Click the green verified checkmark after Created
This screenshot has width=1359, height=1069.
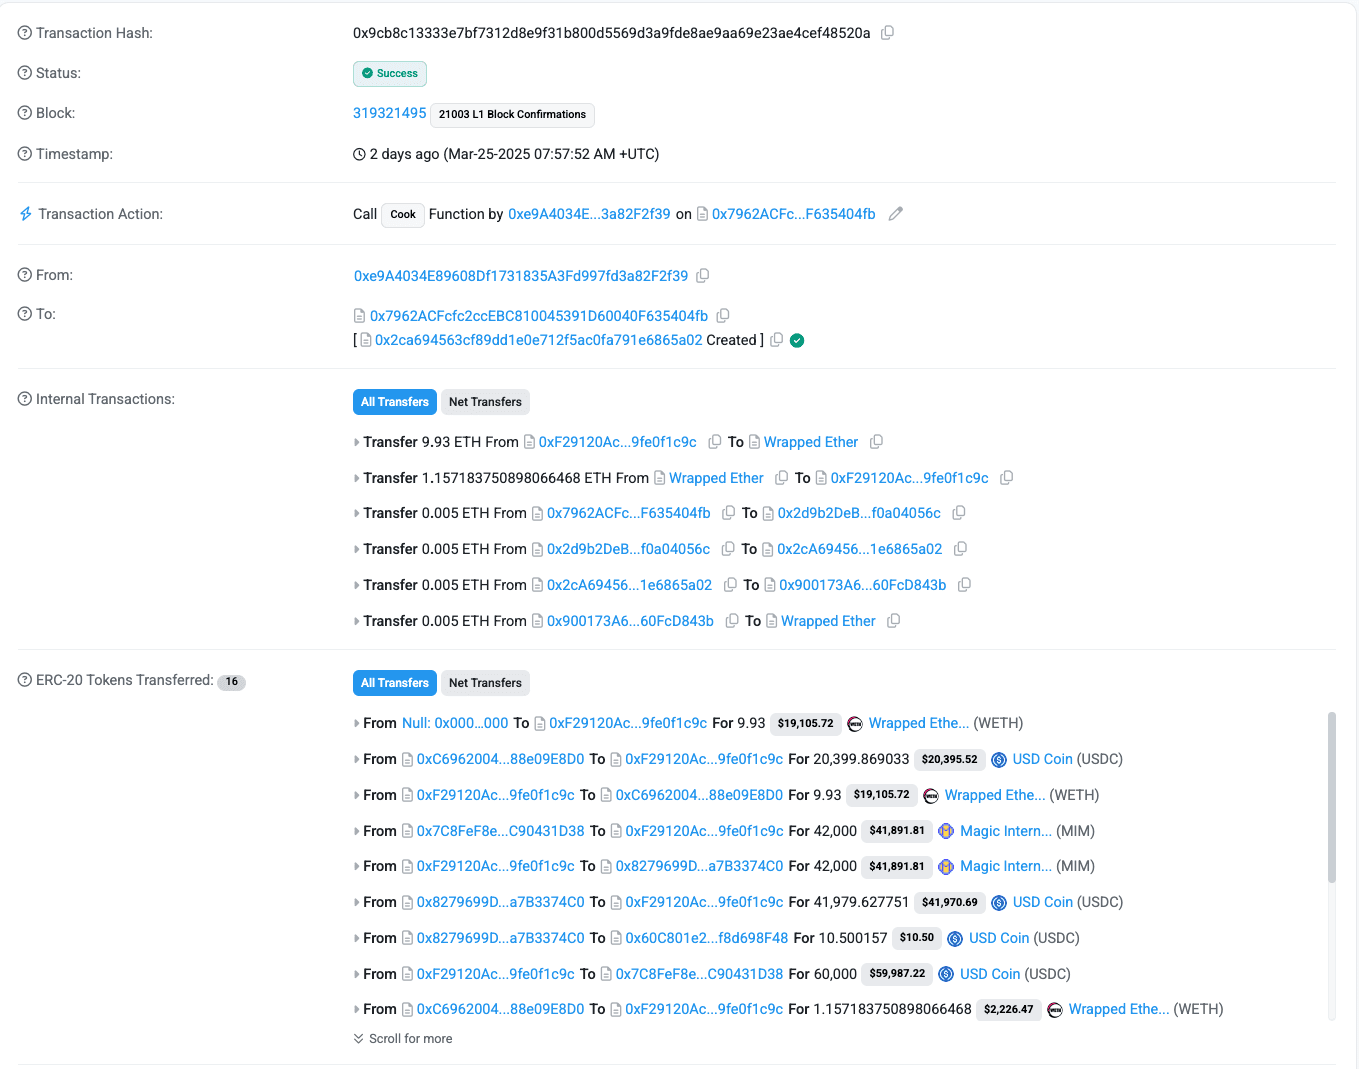(x=797, y=341)
